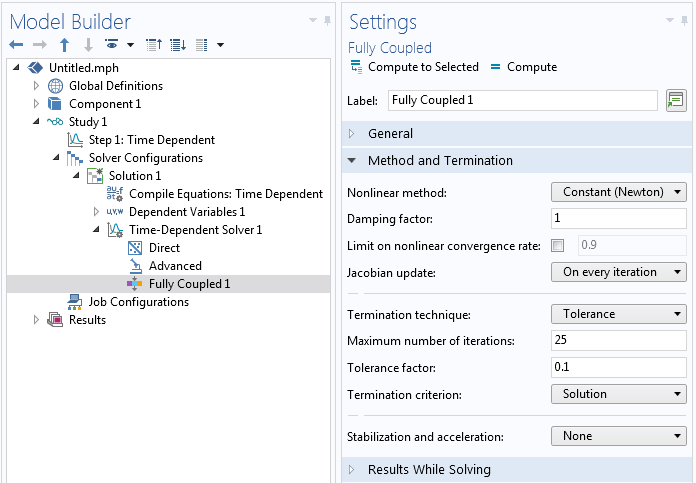Click the Collapse All tree icon
The width and height of the screenshot is (696, 483).
(x=154, y=45)
